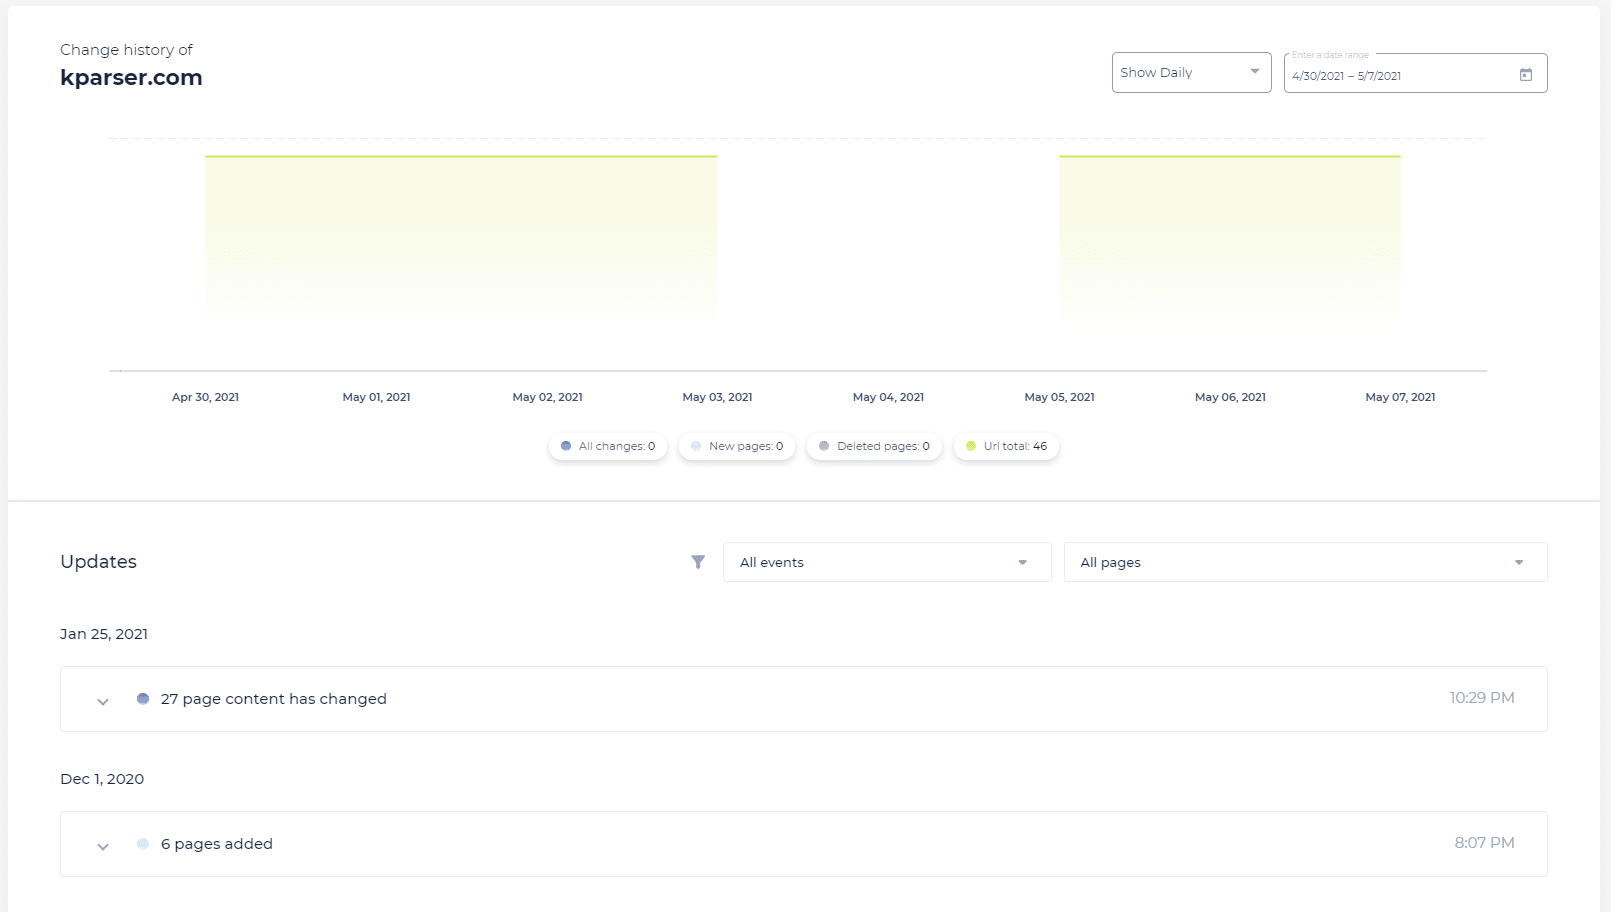Image resolution: width=1611 pixels, height=912 pixels.
Task: Click the May 07, 2021 axis label
Action: pyautogui.click(x=1400, y=397)
